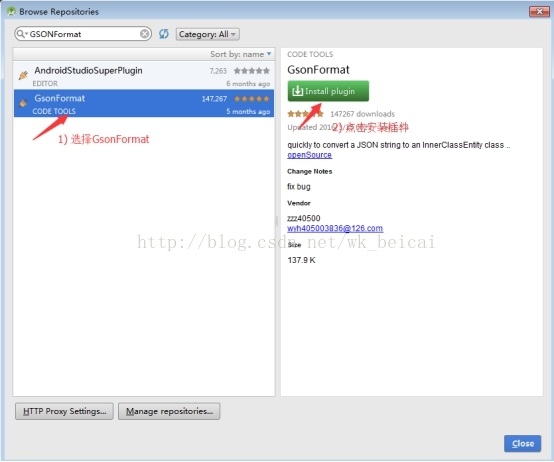This screenshot has width=554, height=462.
Task: Open HTTP Proxy Settings
Action: [x=64, y=411]
